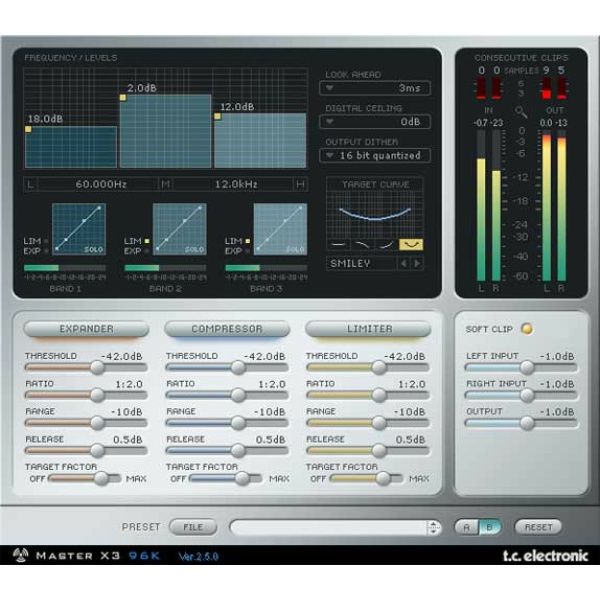Click the Compressor Target Factor slider knob
Image resolution: width=600 pixels, height=600 pixels.
tap(242, 479)
